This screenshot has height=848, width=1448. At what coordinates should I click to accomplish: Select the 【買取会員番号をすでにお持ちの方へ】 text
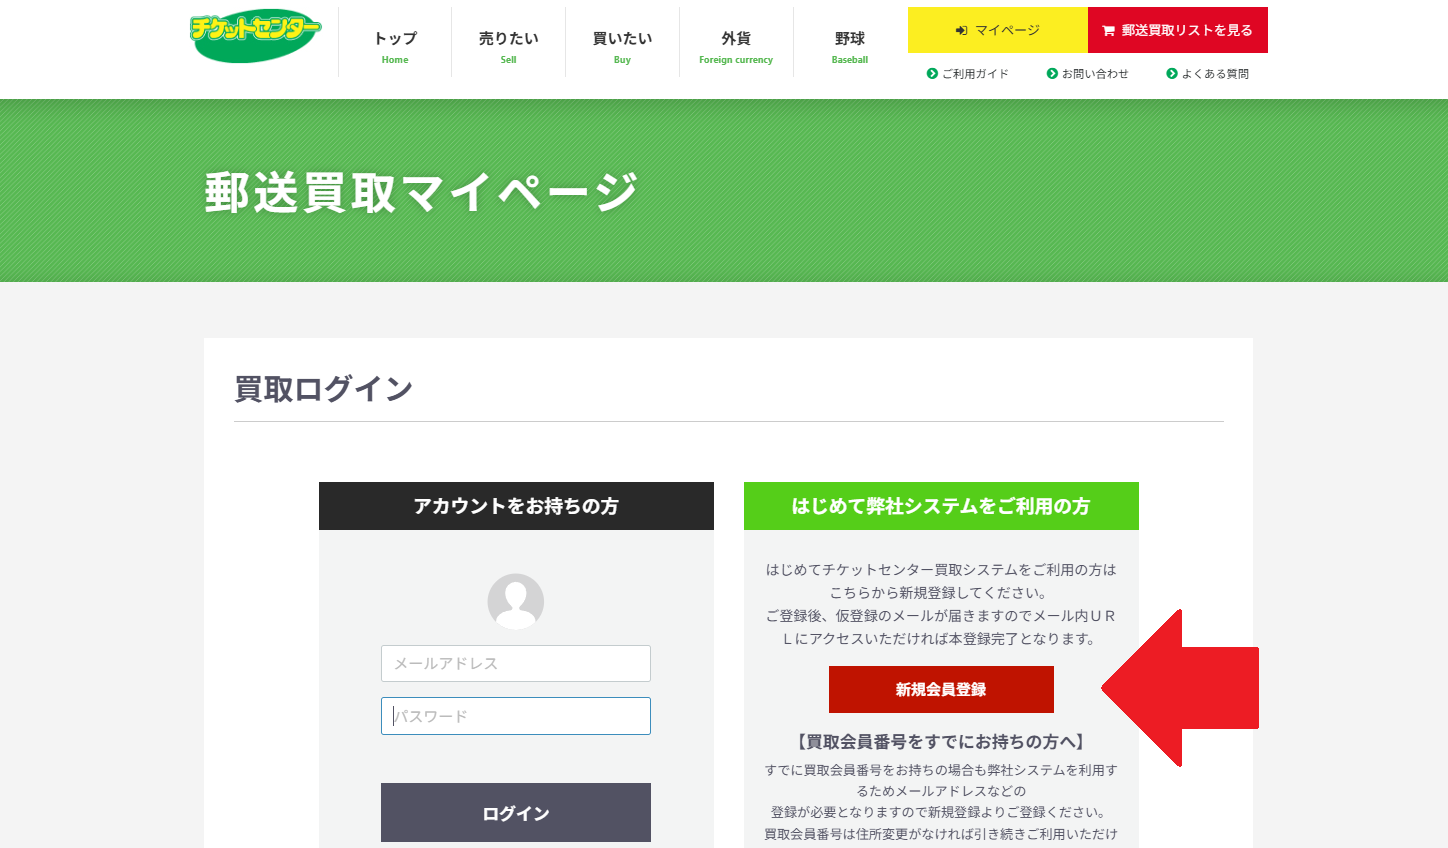coord(941,742)
